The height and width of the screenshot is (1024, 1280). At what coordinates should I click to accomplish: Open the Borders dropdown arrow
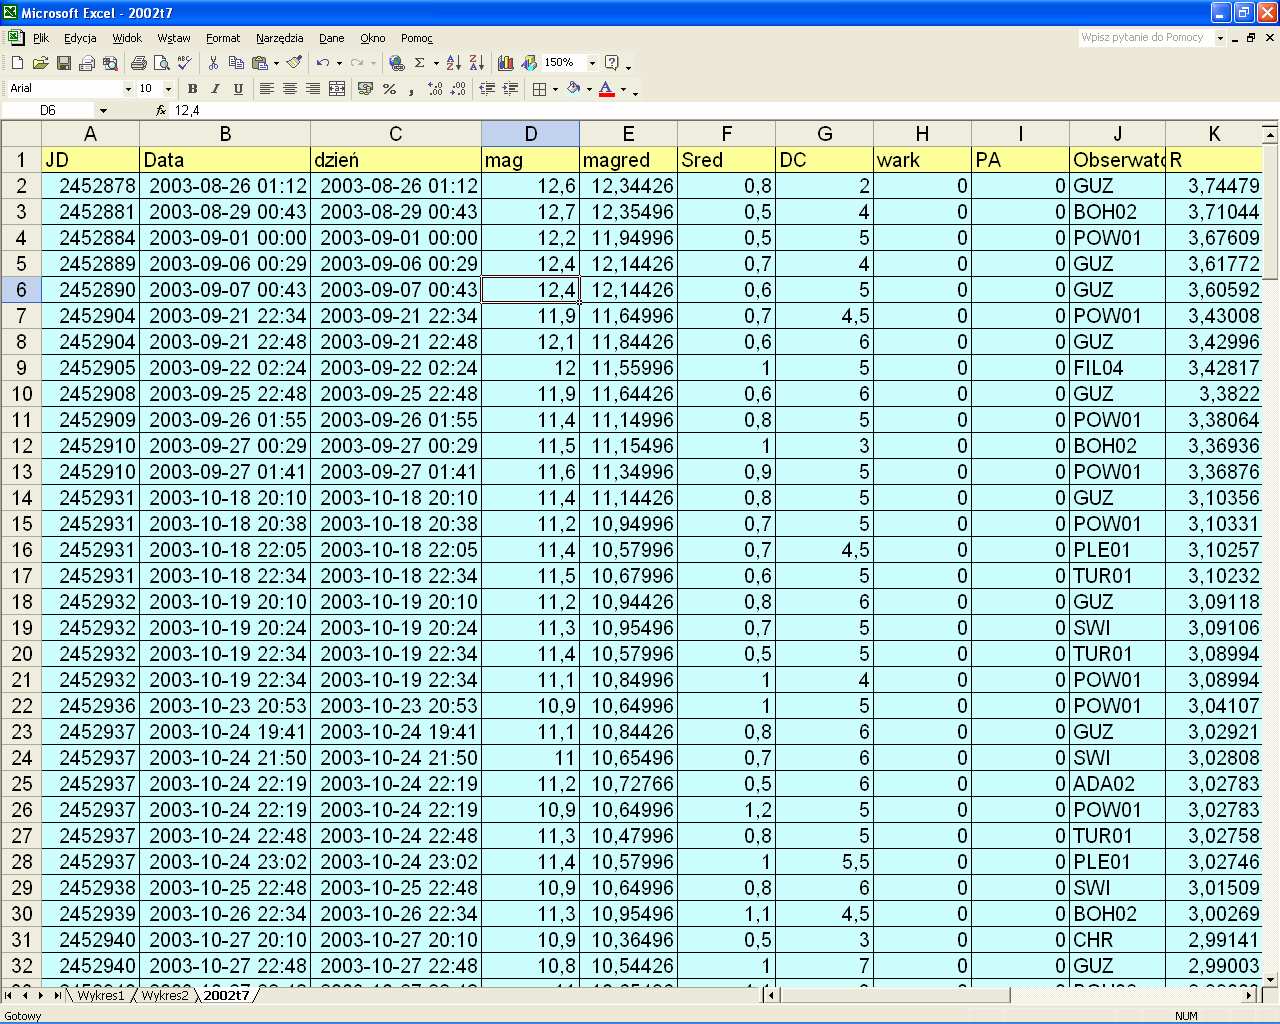click(x=555, y=89)
